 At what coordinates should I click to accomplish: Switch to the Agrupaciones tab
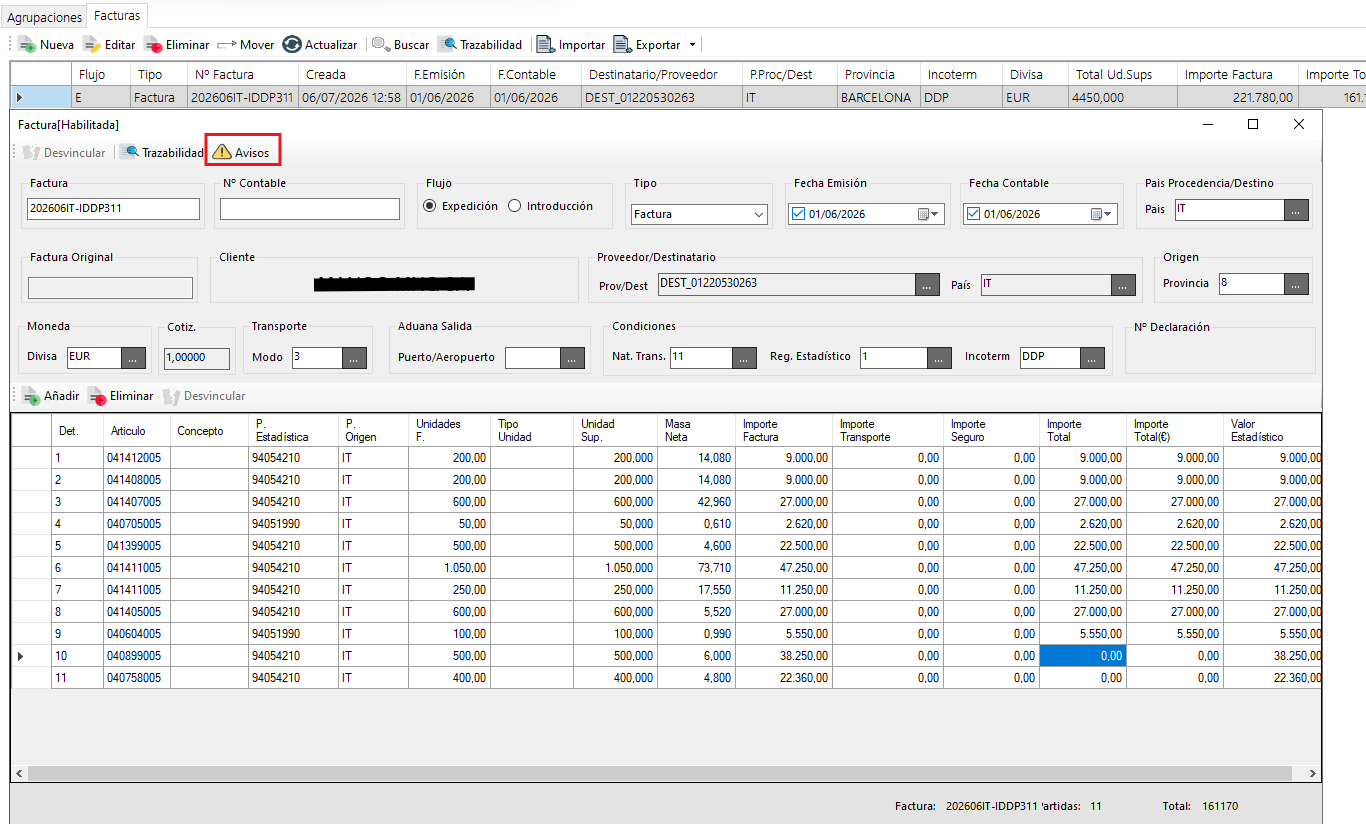[44, 17]
